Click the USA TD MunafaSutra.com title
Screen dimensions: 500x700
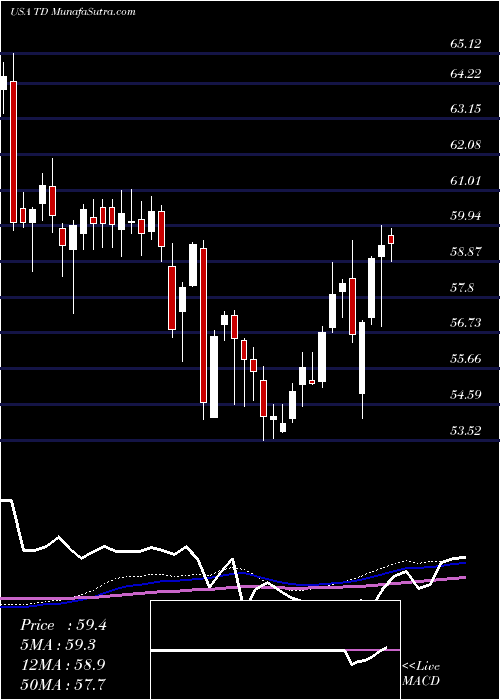point(72,12)
